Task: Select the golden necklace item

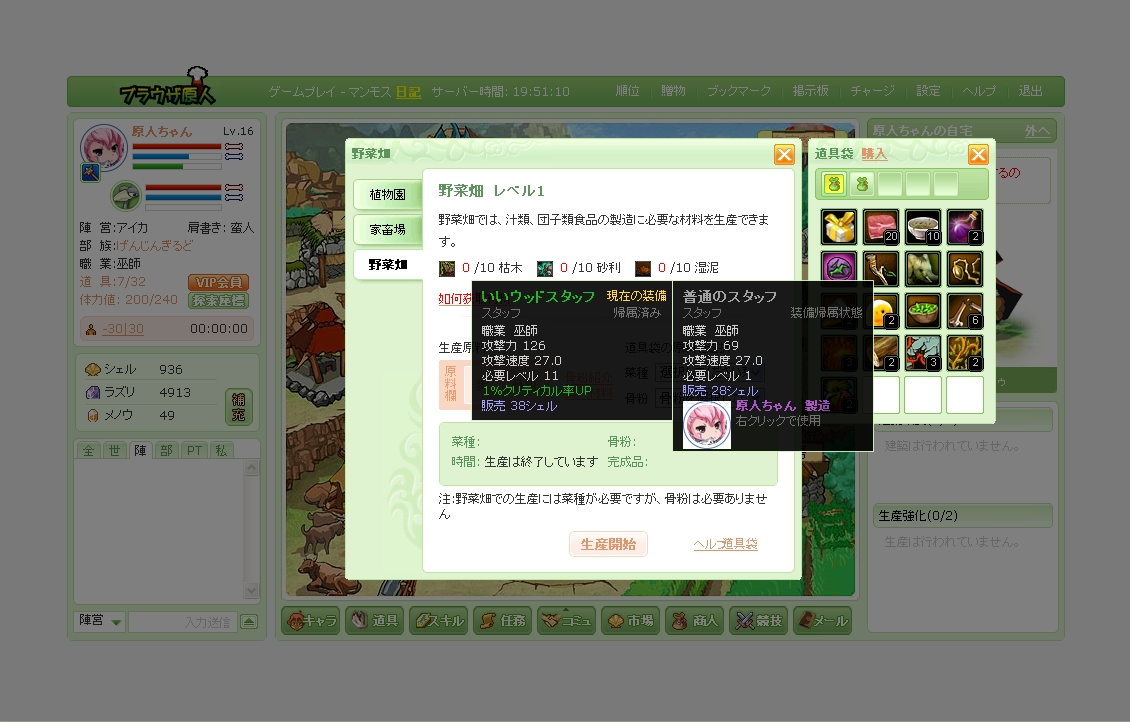Action: click(x=964, y=269)
